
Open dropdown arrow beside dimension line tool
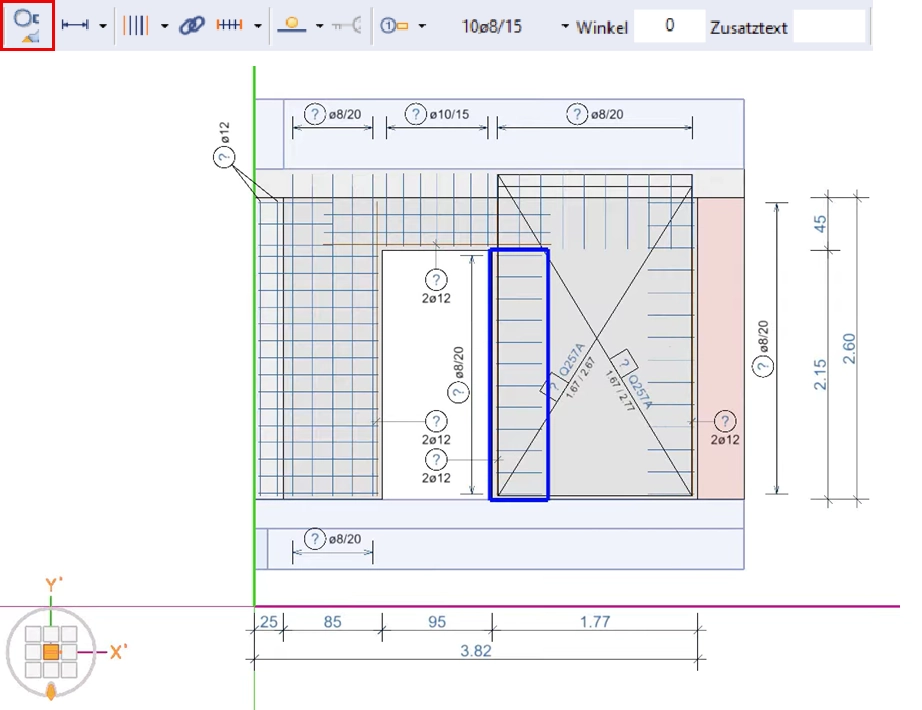tap(103, 27)
